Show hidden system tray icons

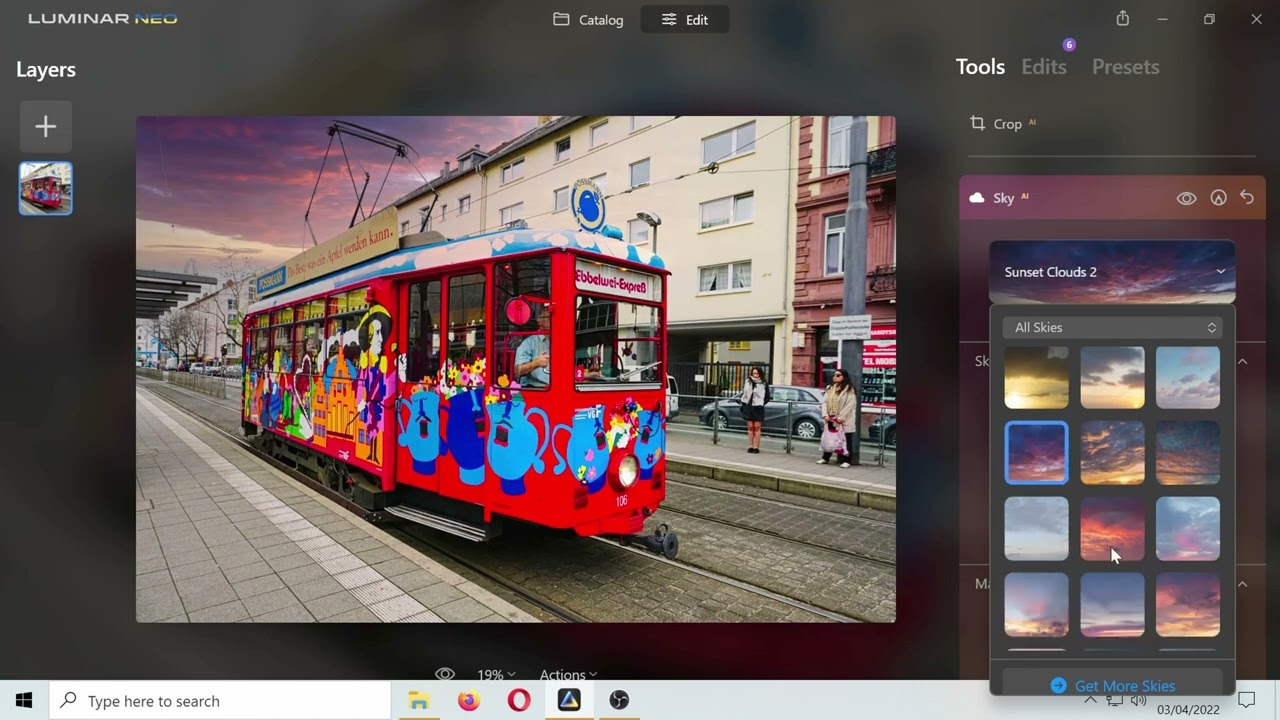click(x=1091, y=701)
